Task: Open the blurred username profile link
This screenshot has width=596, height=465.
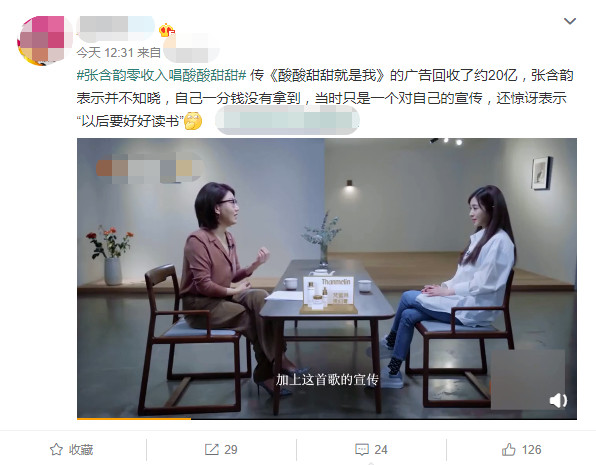Action: 116,28
